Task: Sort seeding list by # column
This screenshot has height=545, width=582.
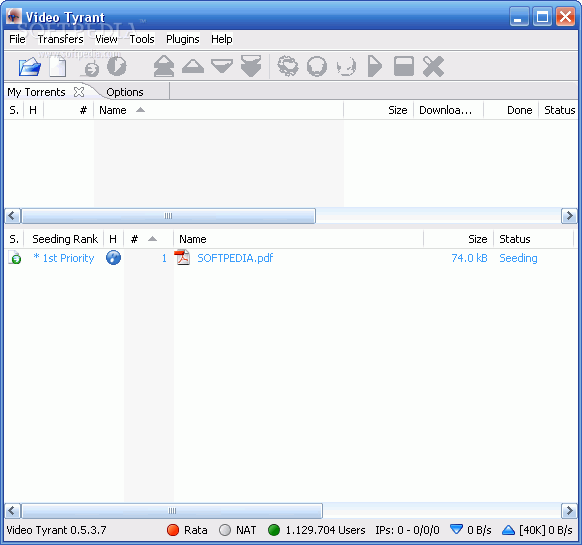Action: (x=148, y=239)
